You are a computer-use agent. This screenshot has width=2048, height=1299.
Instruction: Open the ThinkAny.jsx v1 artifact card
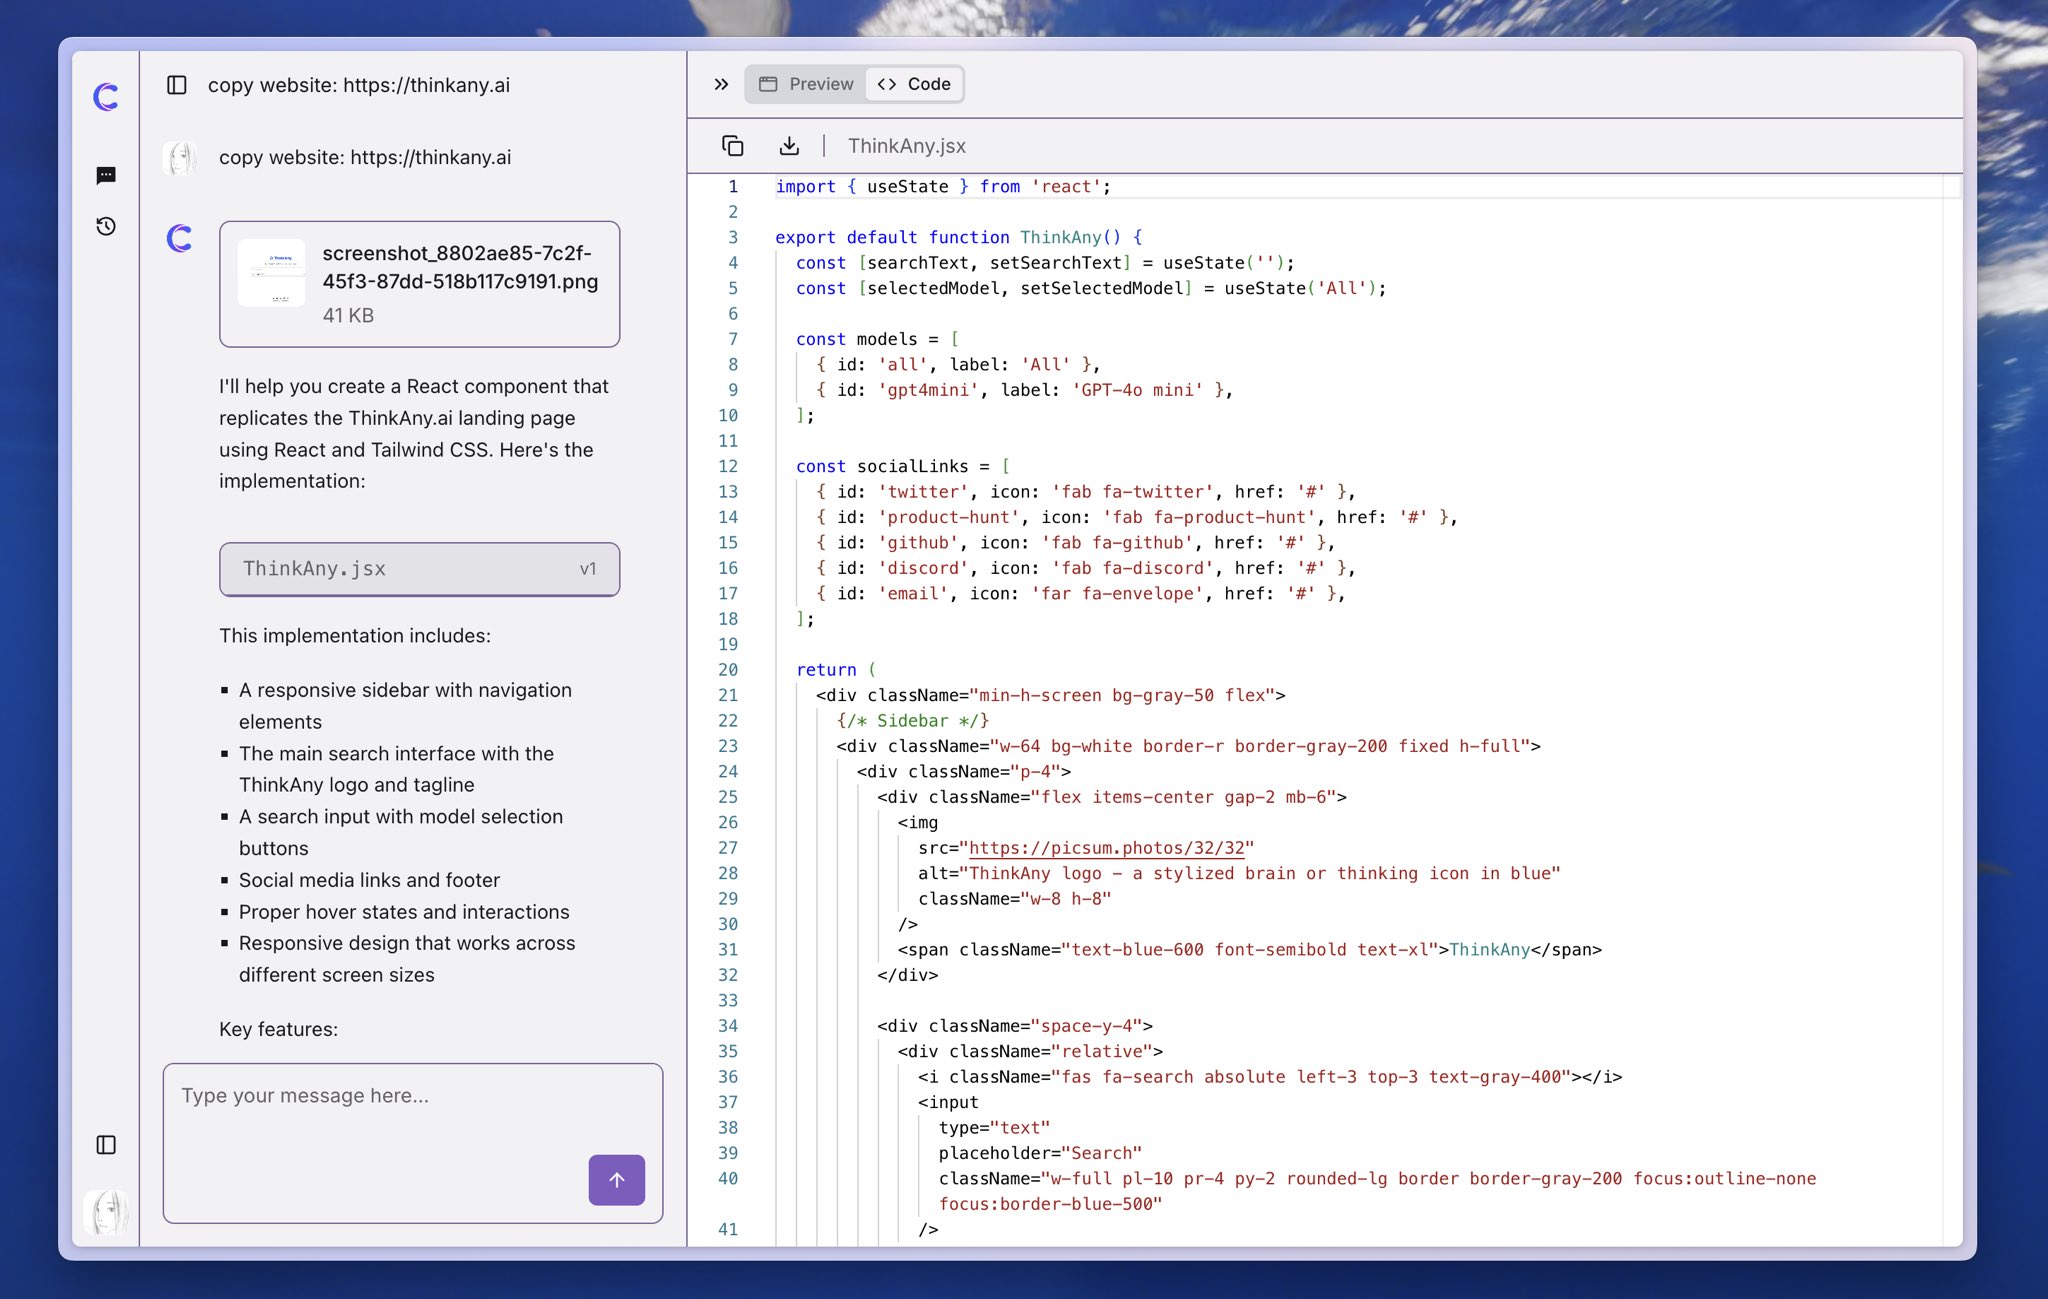tap(419, 569)
